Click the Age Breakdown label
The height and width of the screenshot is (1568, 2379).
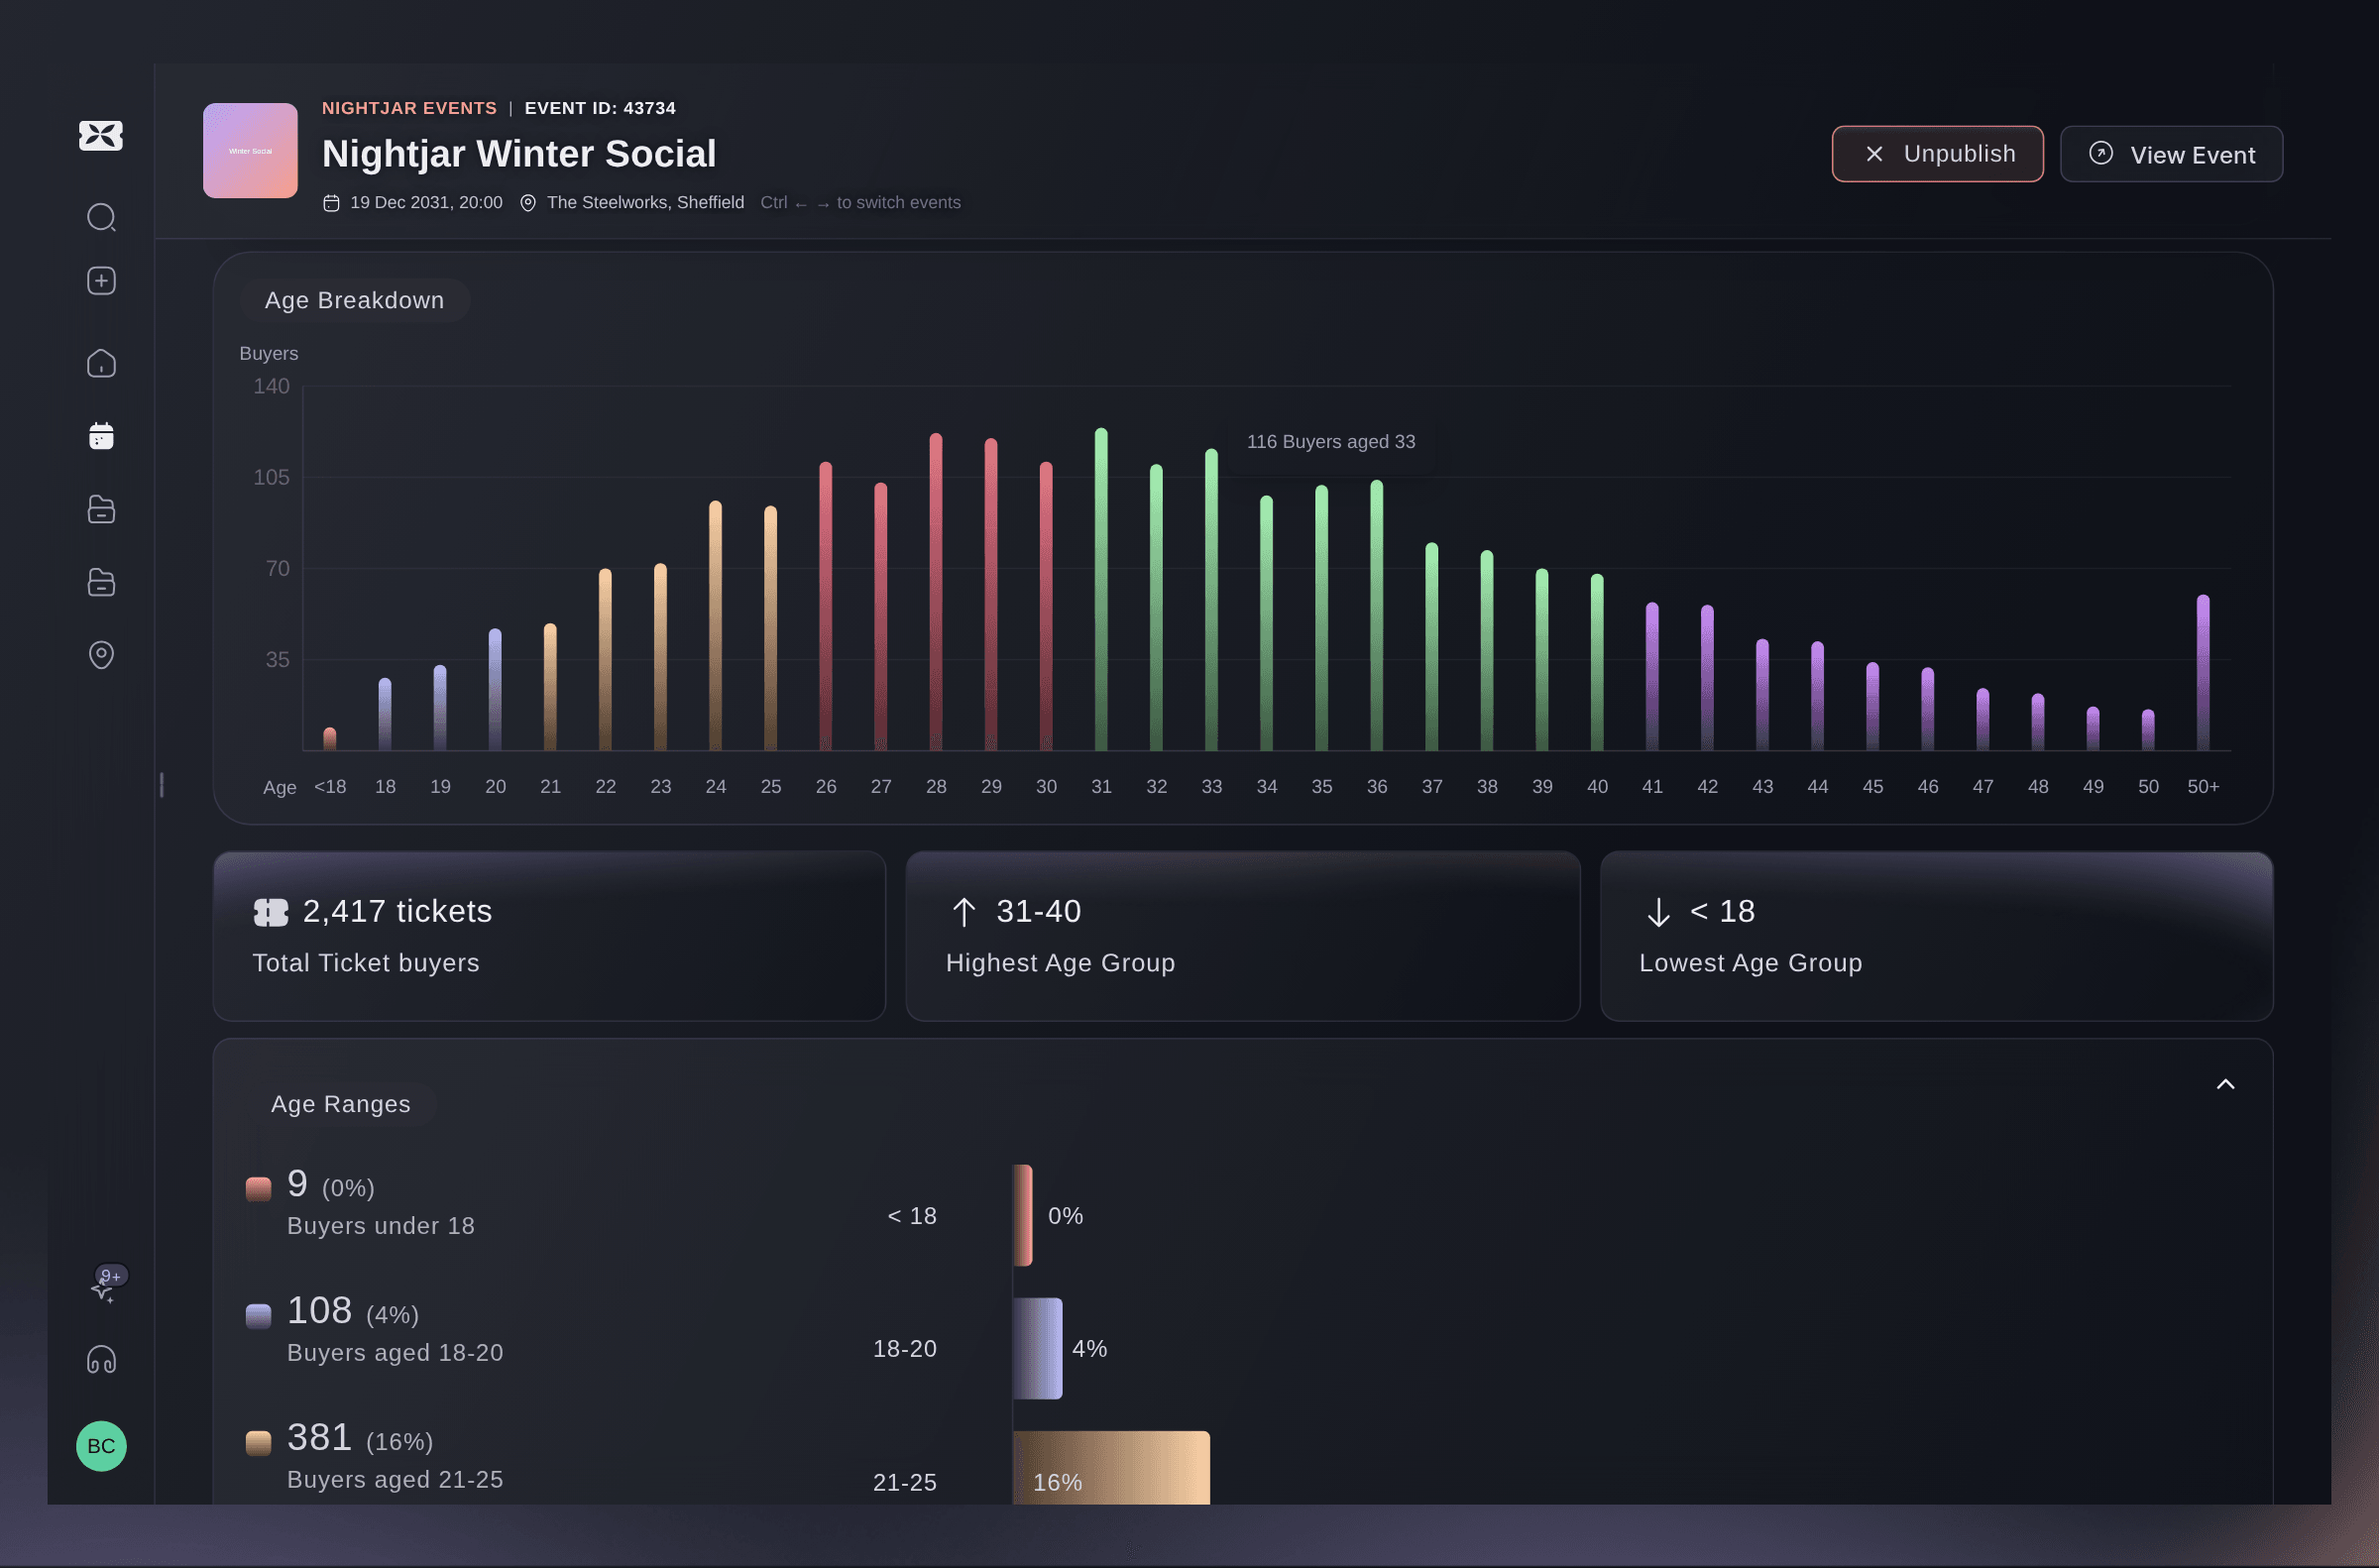pos(354,300)
